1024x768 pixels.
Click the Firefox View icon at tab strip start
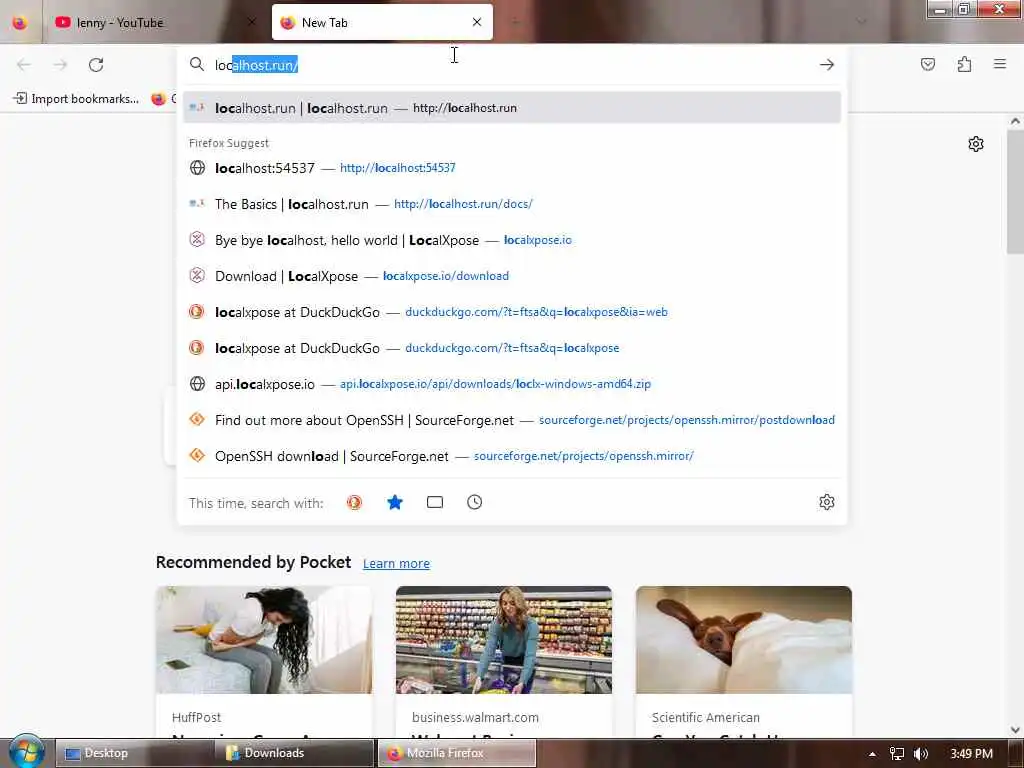tap(20, 23)
